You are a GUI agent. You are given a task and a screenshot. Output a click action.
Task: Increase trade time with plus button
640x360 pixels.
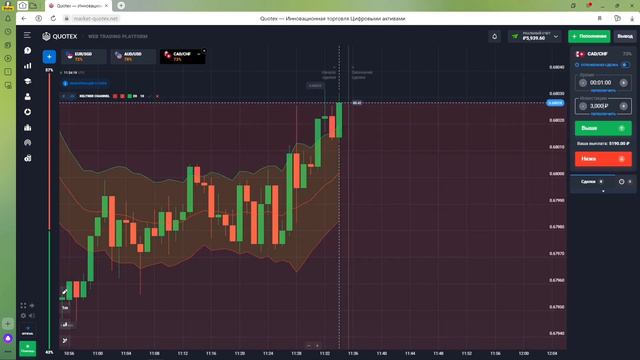623,83
